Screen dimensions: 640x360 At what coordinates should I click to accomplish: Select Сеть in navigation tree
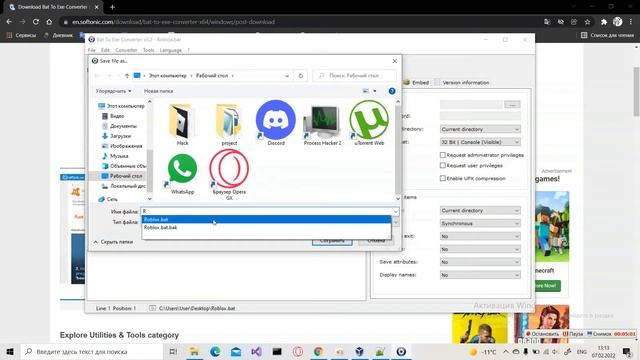[112, 199]
